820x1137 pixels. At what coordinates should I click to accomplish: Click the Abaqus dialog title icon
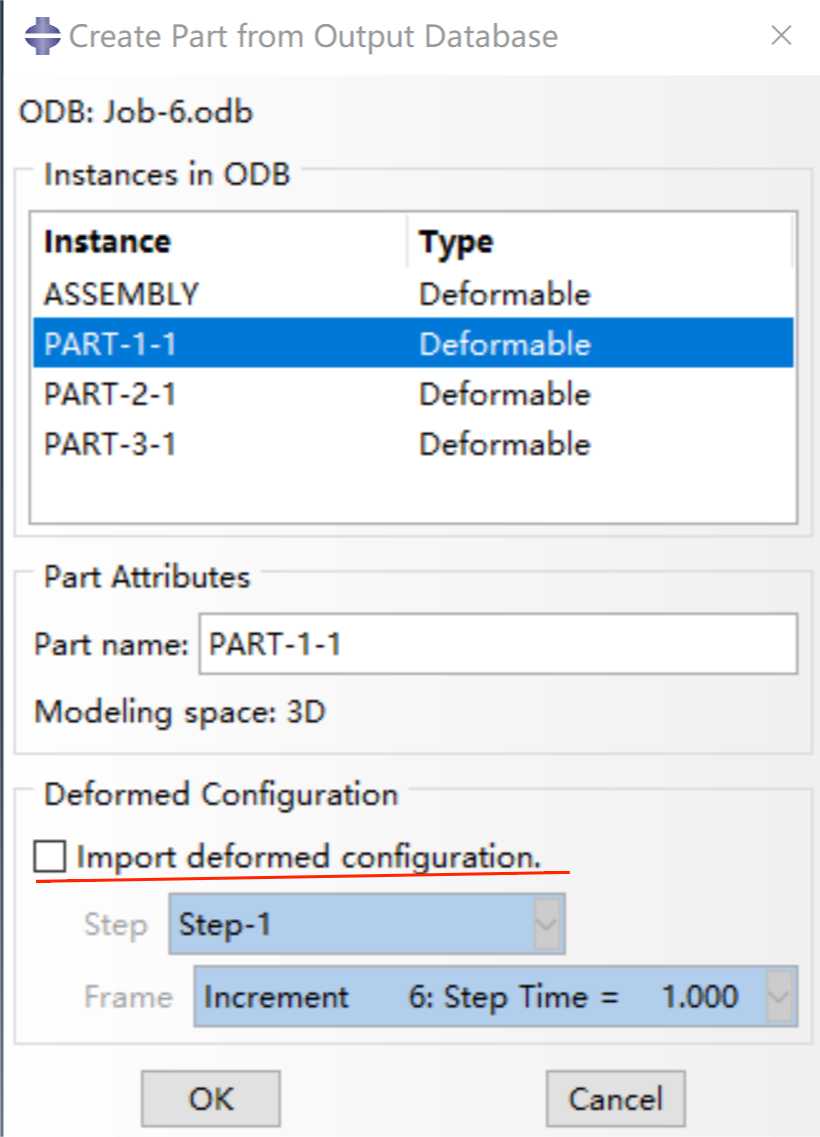[x=42, y=36]
